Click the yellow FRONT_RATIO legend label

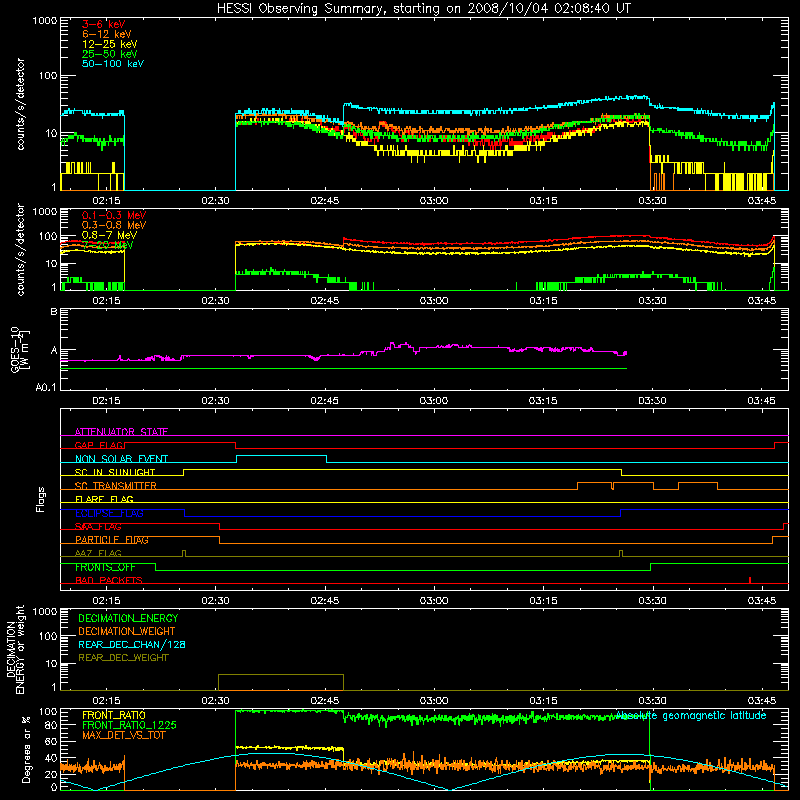click(114, 715)
